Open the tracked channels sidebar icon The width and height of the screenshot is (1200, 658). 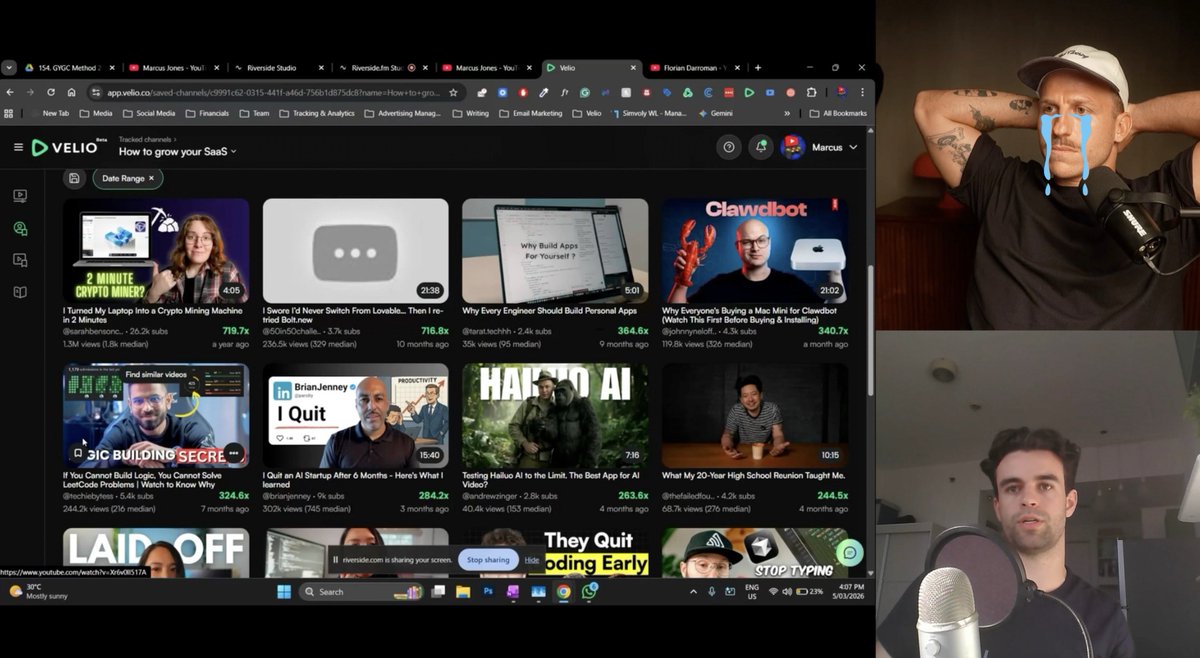20,228
